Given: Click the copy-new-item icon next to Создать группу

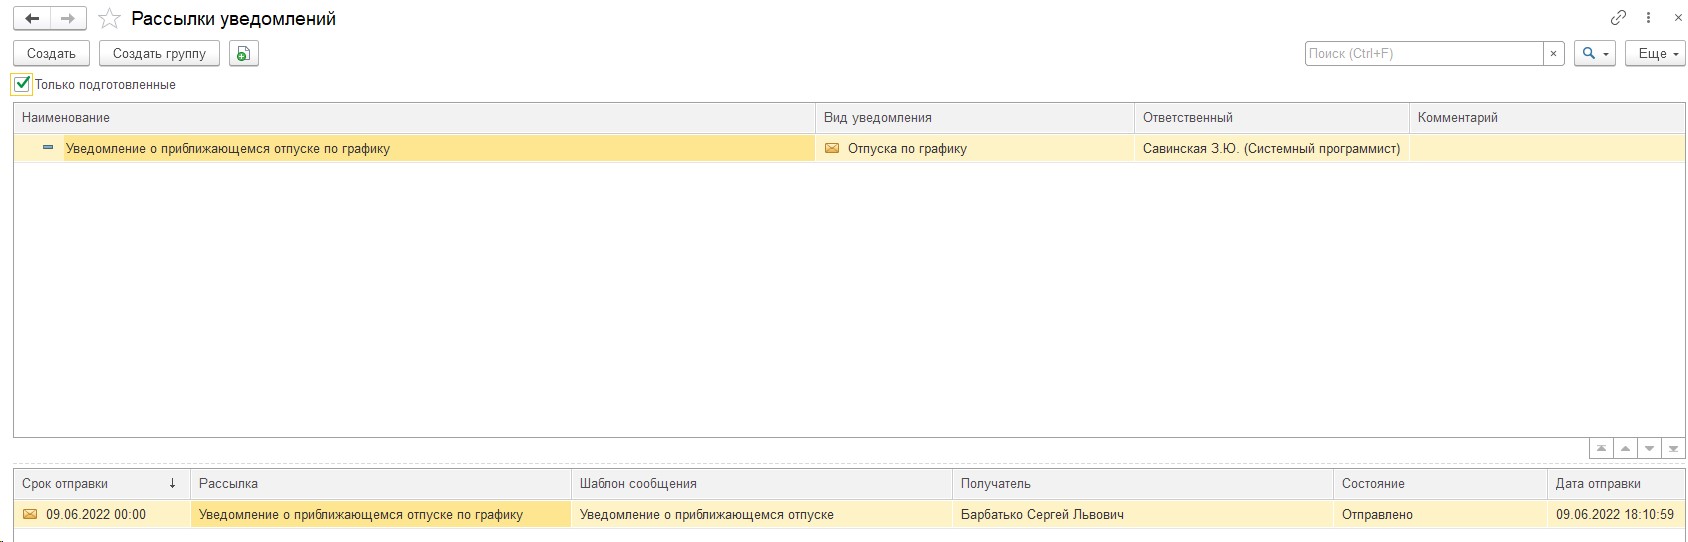Looking at the screenshot, I should coord(244,53).
